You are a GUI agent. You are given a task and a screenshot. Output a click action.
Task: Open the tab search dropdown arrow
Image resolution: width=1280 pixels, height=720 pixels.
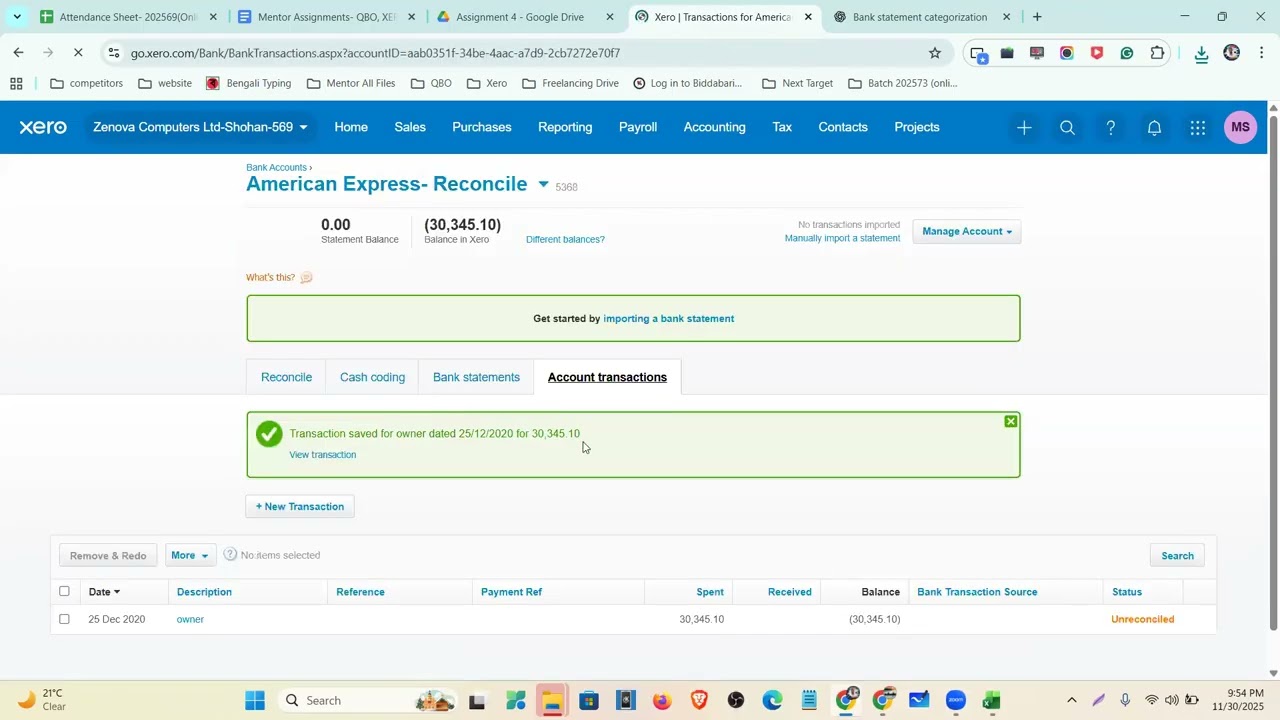click(16, 17)
